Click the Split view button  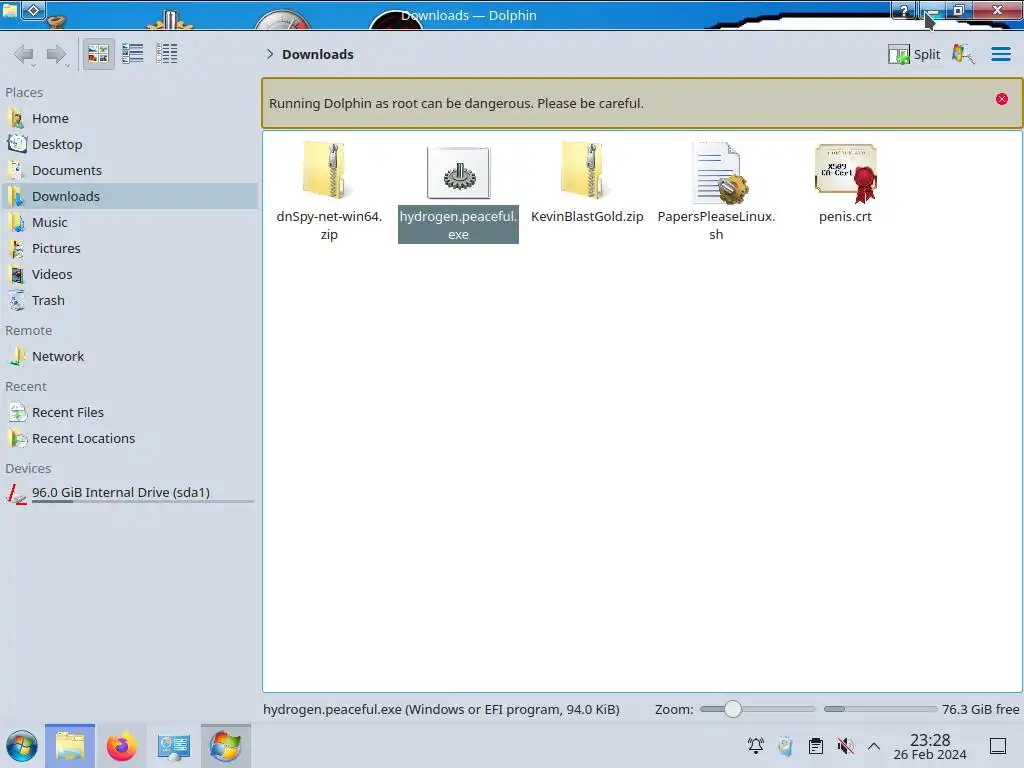click(x=914, y=54)
